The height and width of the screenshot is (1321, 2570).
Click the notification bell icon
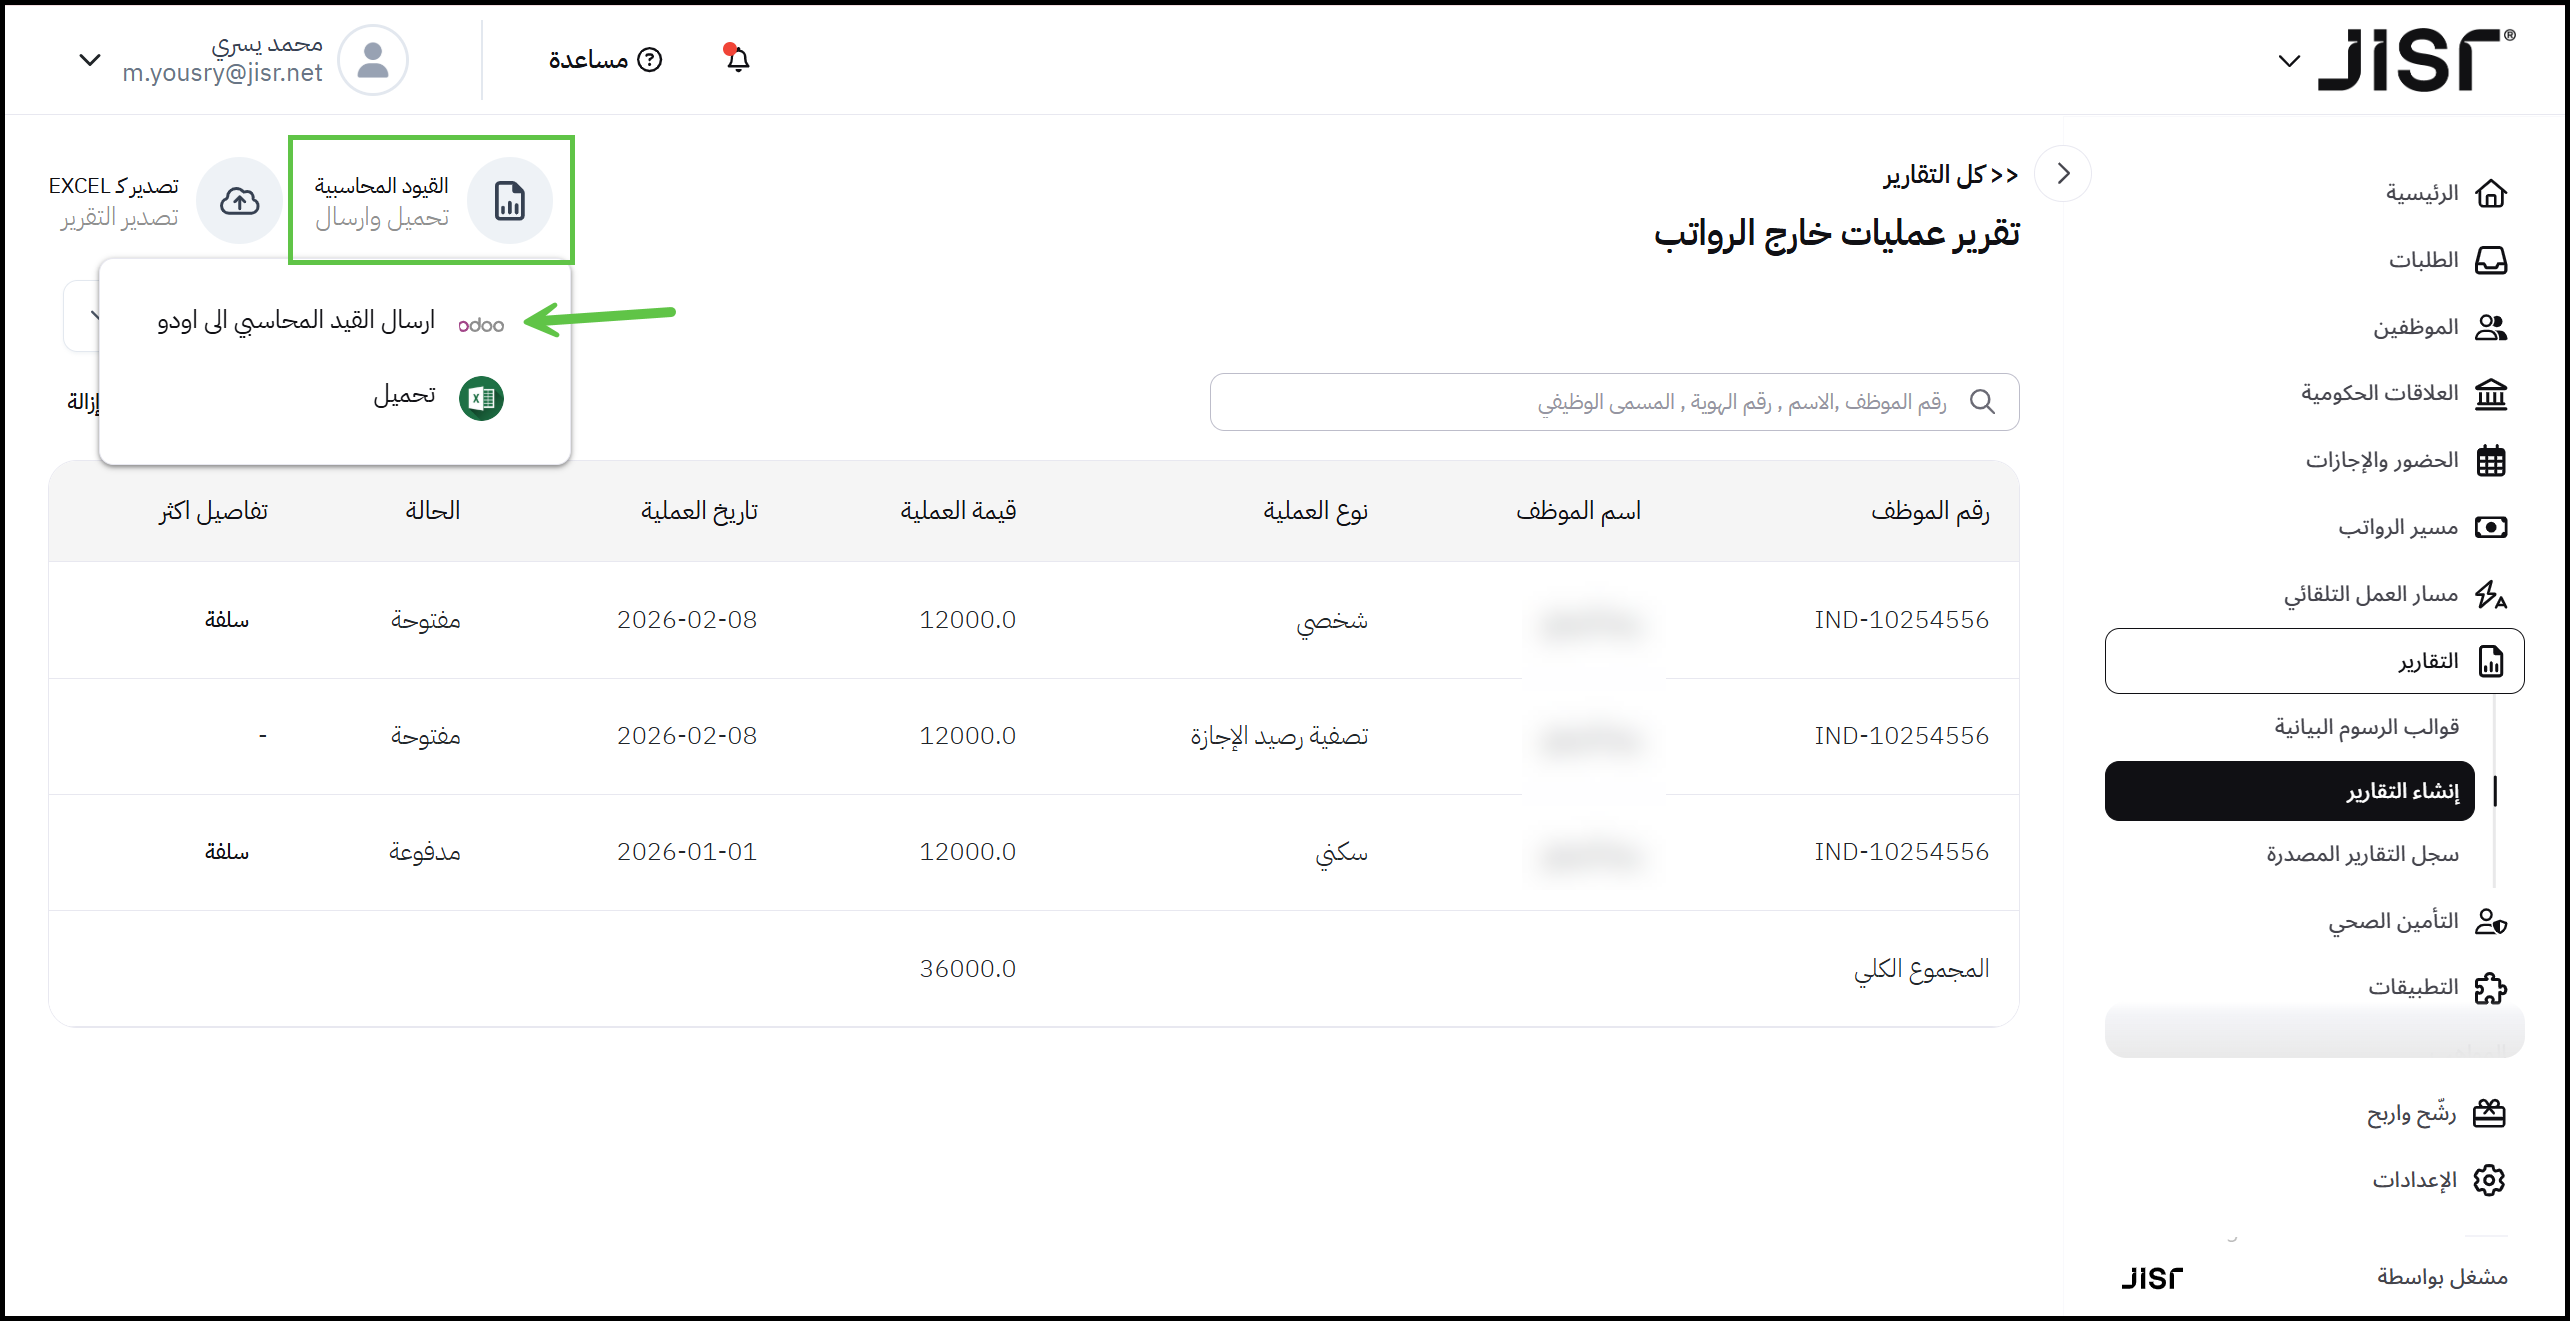pyautogui.click(x=737, y=59)
